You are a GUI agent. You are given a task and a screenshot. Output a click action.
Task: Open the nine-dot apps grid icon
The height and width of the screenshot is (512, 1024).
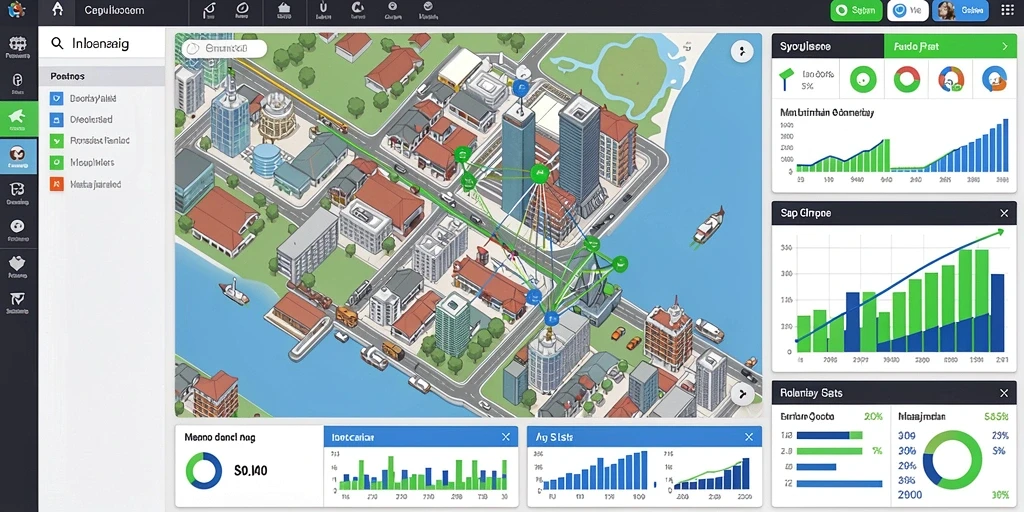click(x=1008, y=10)
